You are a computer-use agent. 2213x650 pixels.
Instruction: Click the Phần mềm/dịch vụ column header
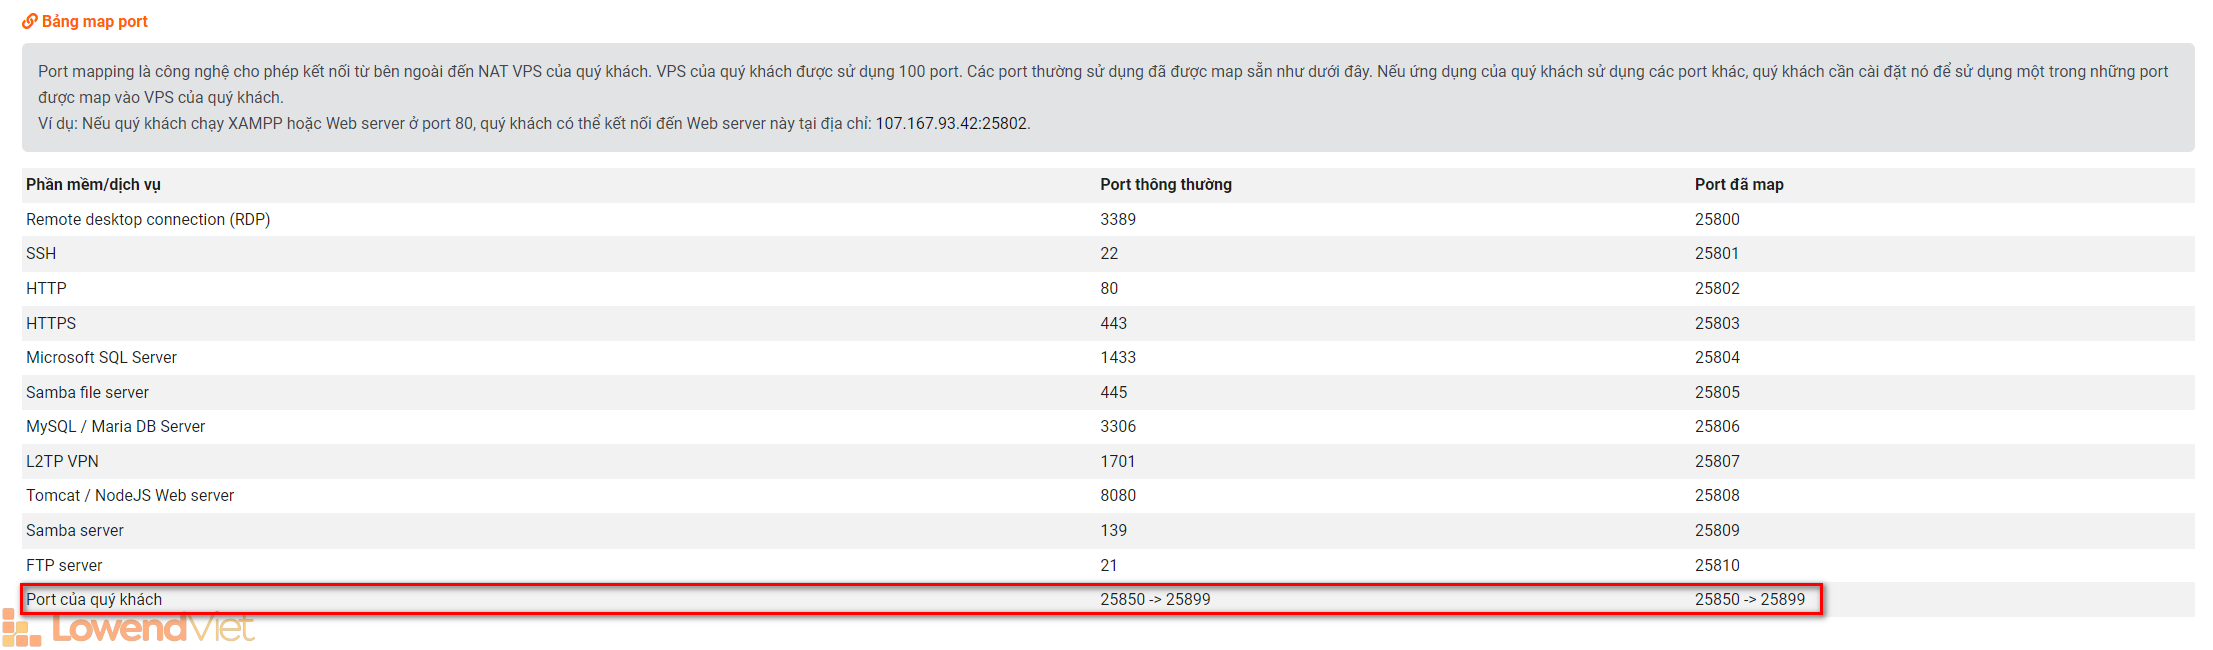pyautogui.click(x=93, y=184)
